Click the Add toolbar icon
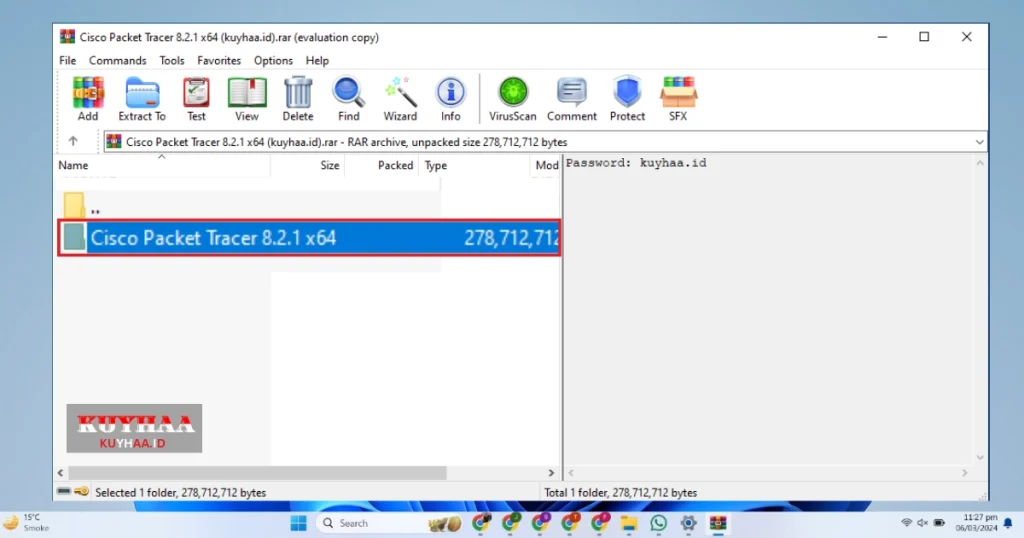This screenshot has width=1024, height=538. (88, 99)
